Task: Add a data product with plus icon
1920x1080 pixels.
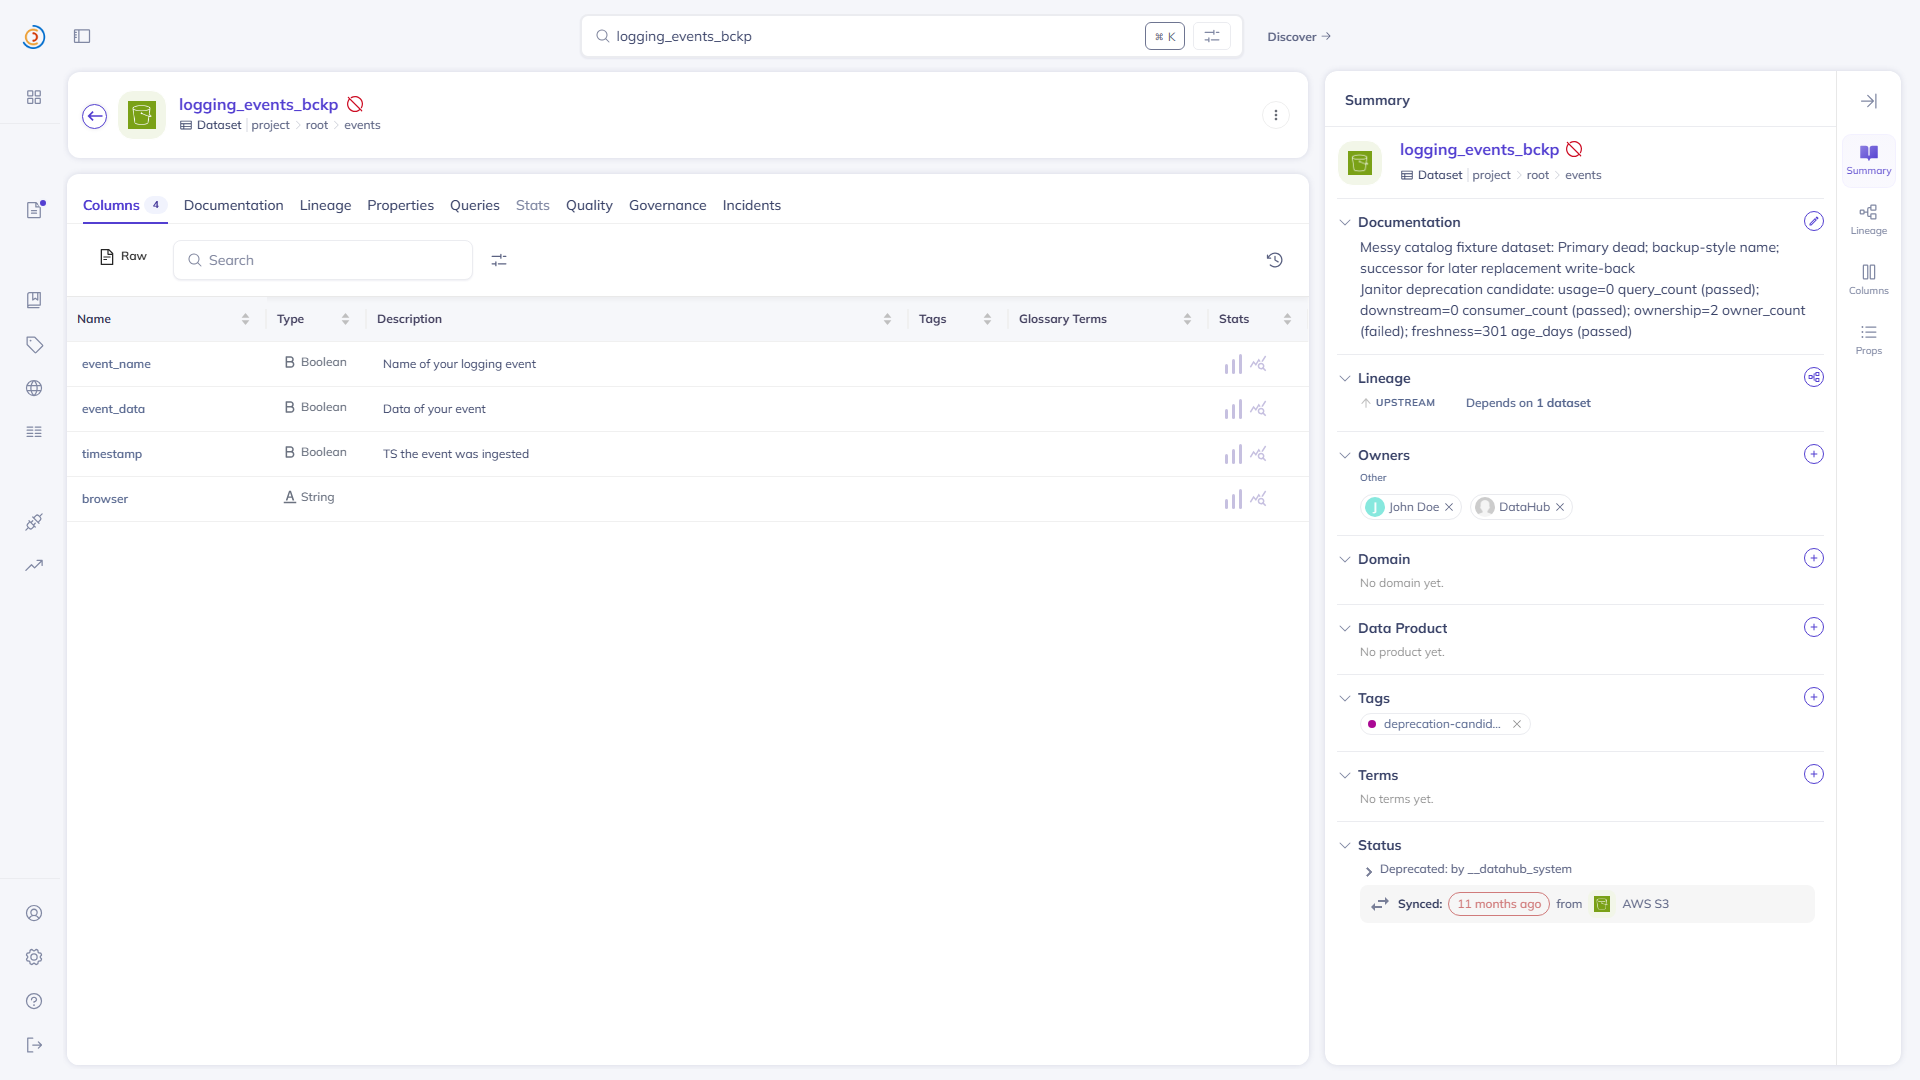Action: tap(1814, 627)
